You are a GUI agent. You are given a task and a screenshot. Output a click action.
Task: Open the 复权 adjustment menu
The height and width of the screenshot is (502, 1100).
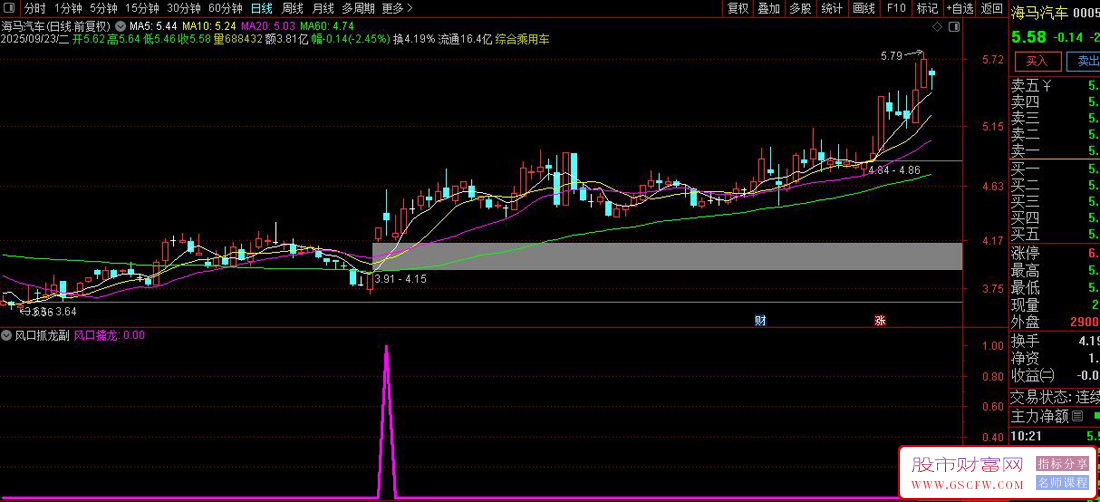738,8
